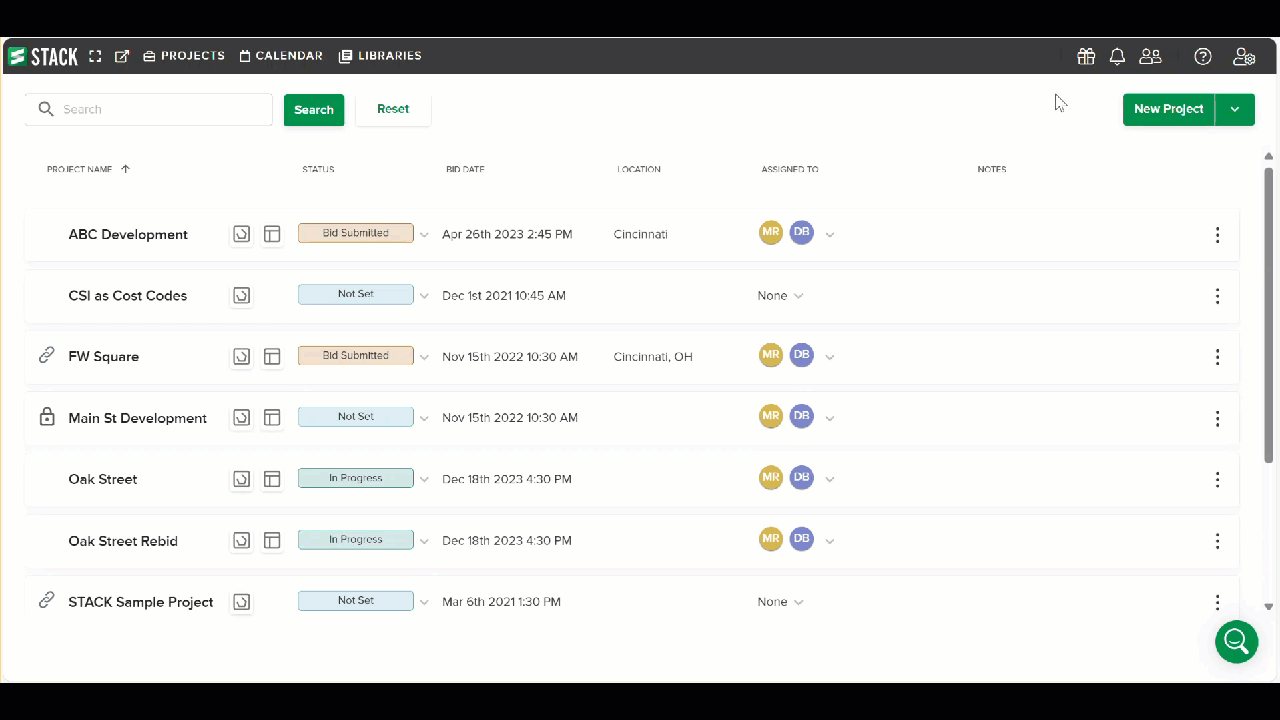This screenshot has width=1280, height=720.
Task: Click the green Search button
Action: [x=313, y=110]
